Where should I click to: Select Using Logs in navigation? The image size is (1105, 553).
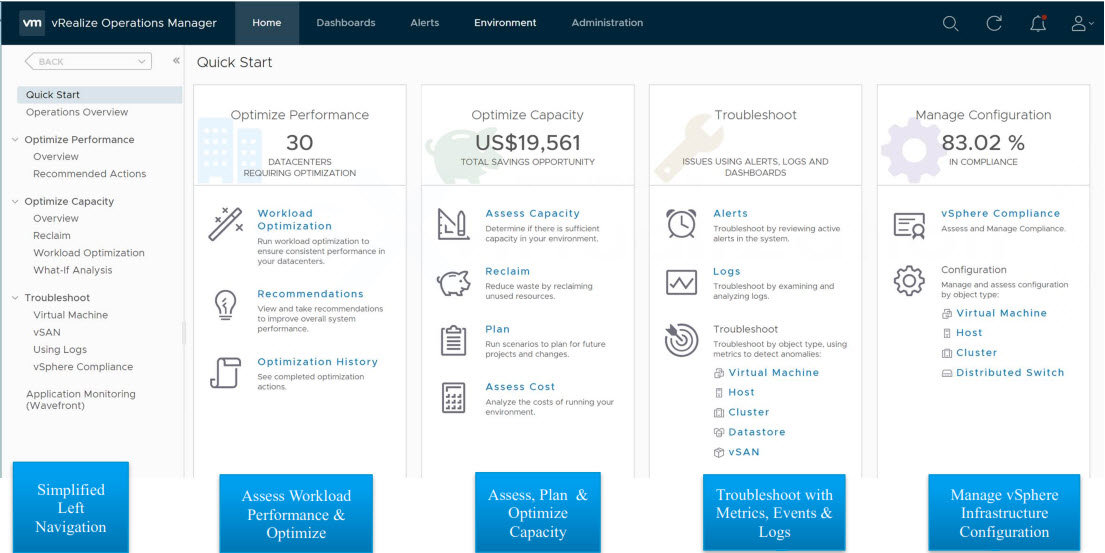[60, 349]
